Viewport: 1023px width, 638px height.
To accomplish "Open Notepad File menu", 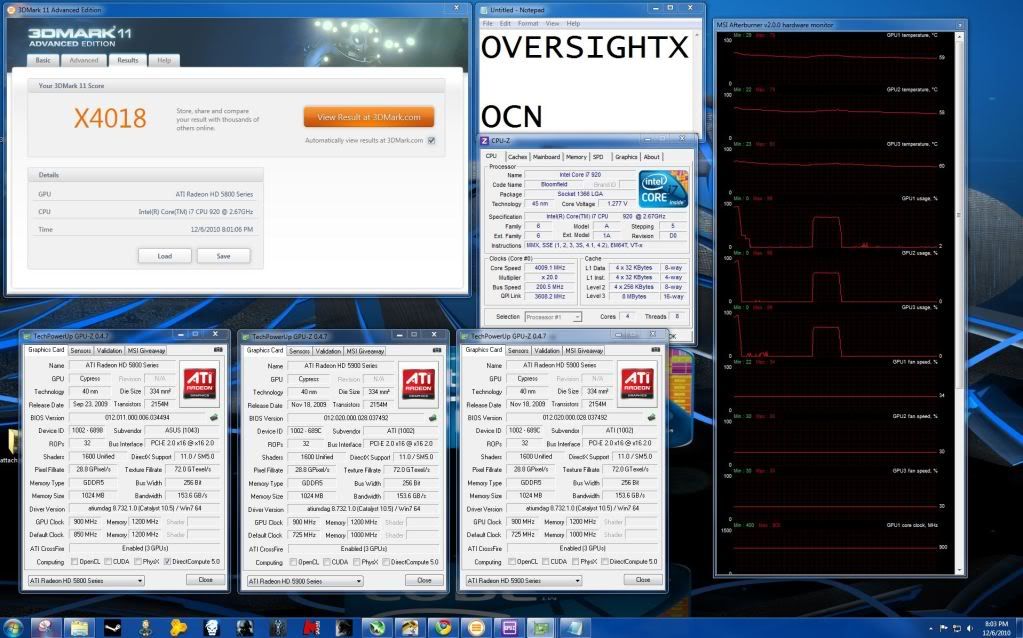I will pyautogui.click(x=487, y=23).
